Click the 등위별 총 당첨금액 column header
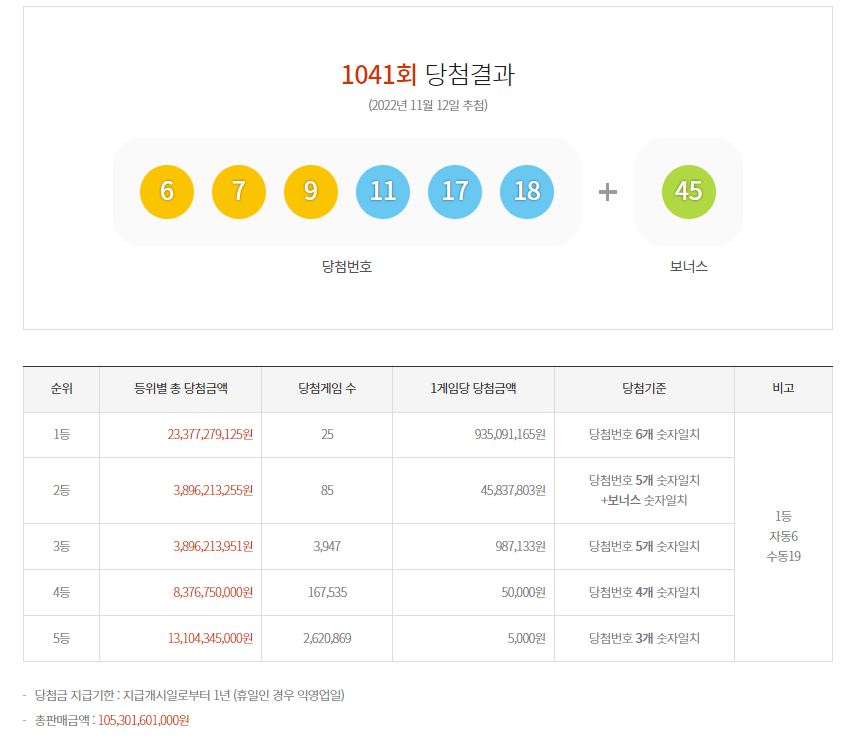The width and height of the screenshot is (848, 742). click(181, 388)
